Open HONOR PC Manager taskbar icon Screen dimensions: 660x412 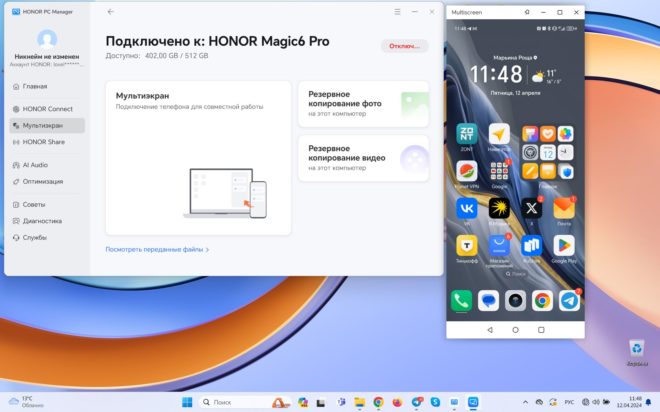(473, 402)
